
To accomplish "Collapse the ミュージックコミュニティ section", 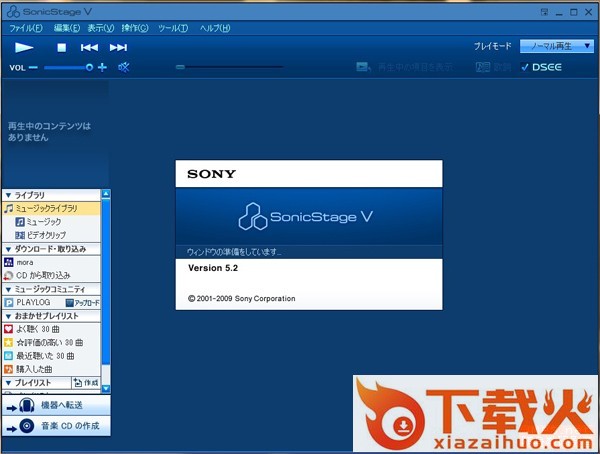I will [8, 289].
